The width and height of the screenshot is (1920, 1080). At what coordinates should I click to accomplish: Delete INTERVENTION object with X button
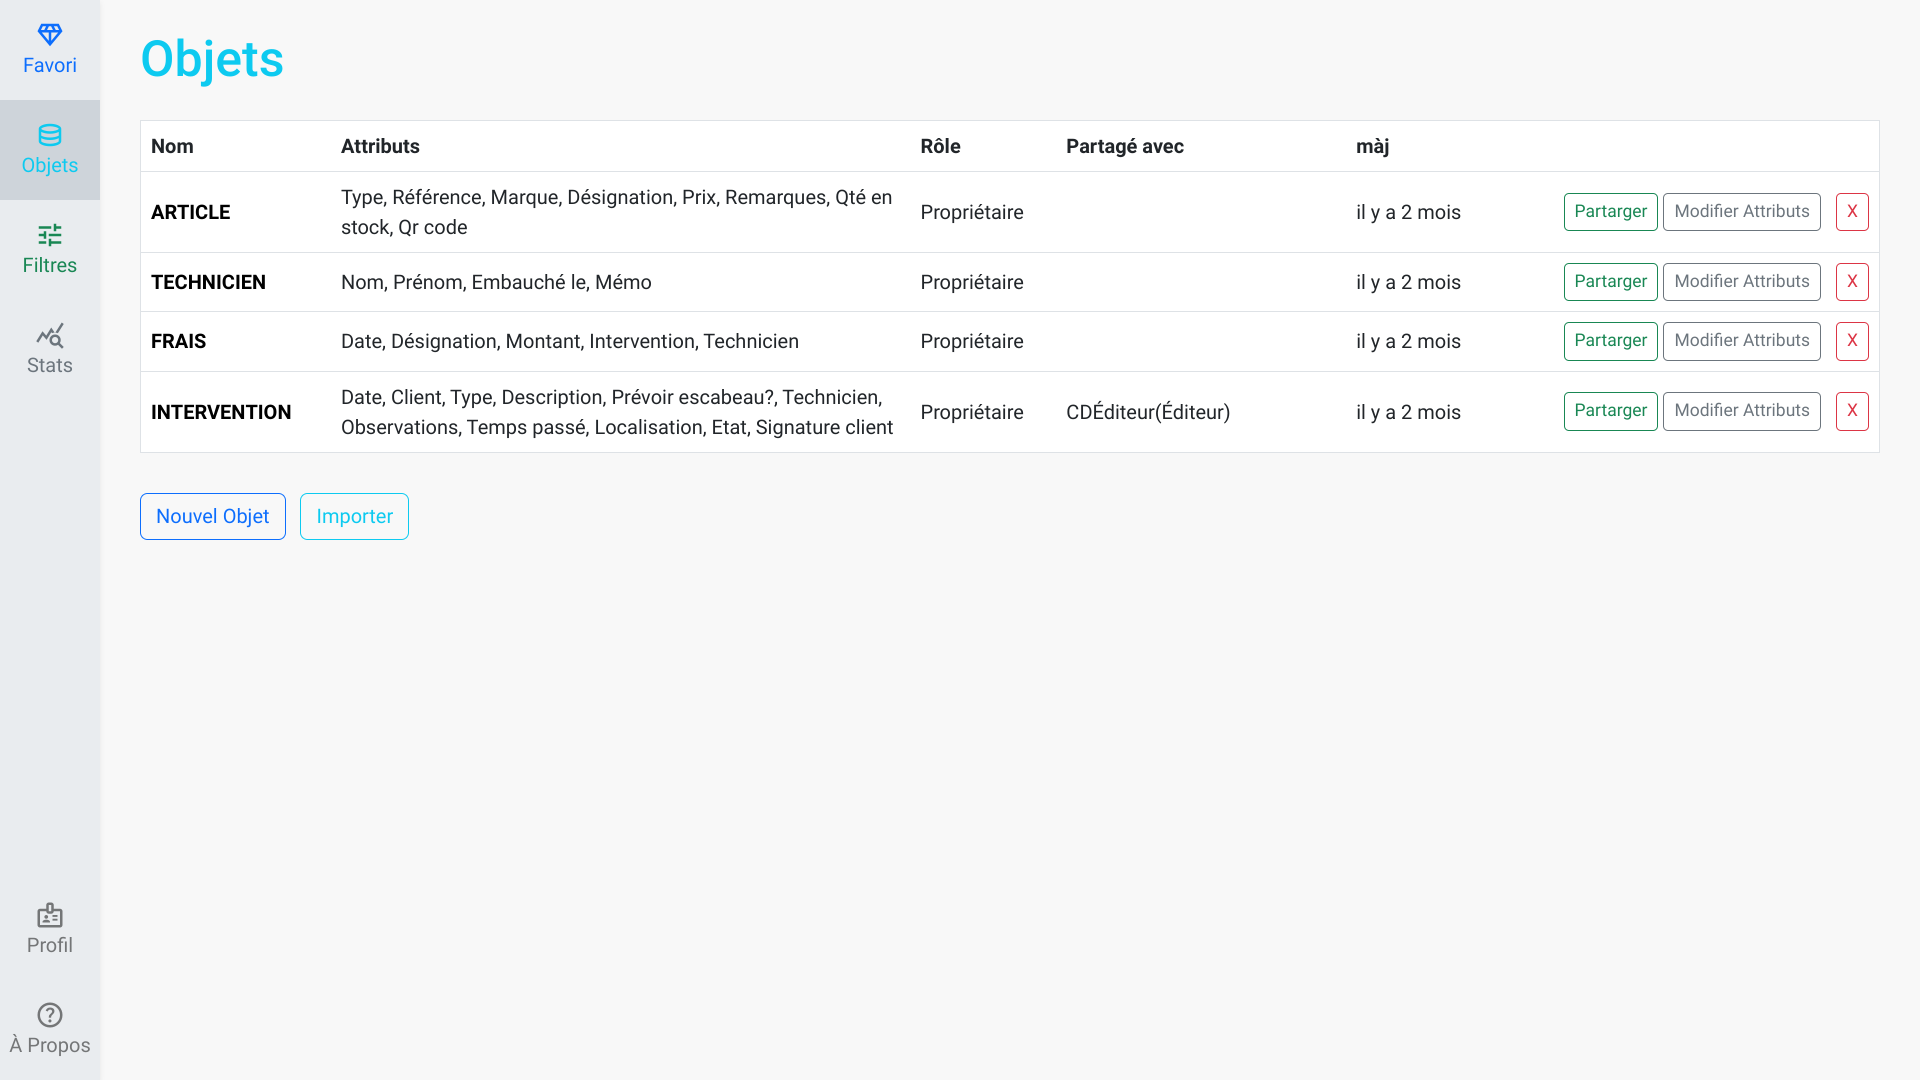pos(1852,411)
